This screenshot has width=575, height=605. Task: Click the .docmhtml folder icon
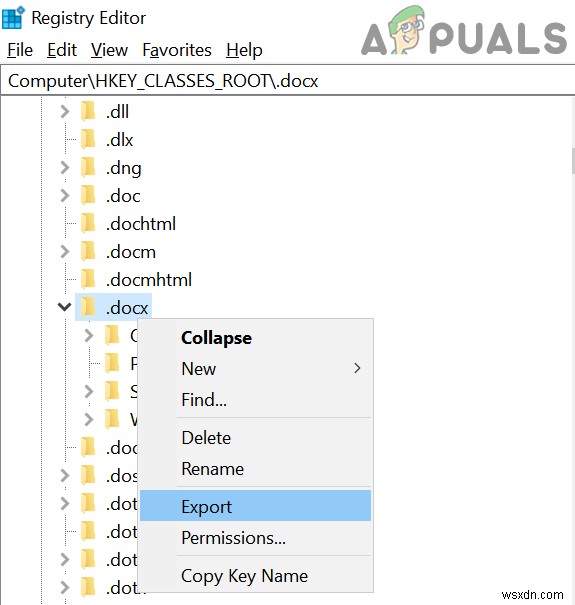pos(88,279)
